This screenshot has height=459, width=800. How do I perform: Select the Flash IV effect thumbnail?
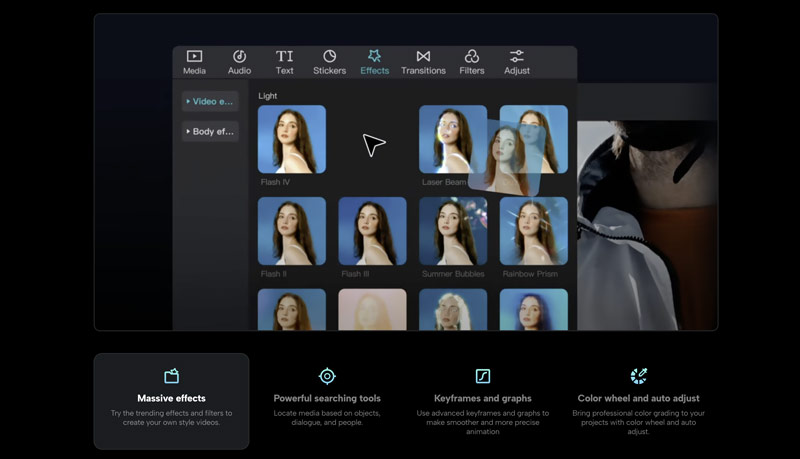click(291, 139)
